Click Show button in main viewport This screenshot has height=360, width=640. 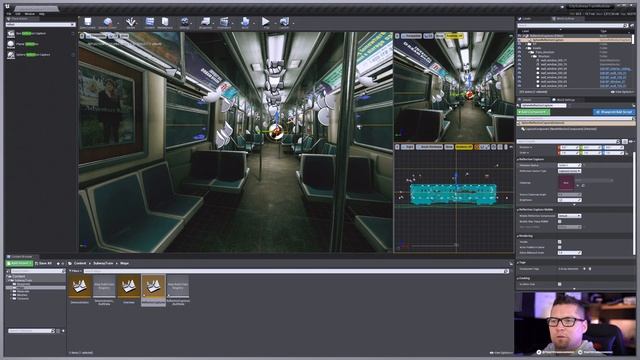tap(124, 36)
